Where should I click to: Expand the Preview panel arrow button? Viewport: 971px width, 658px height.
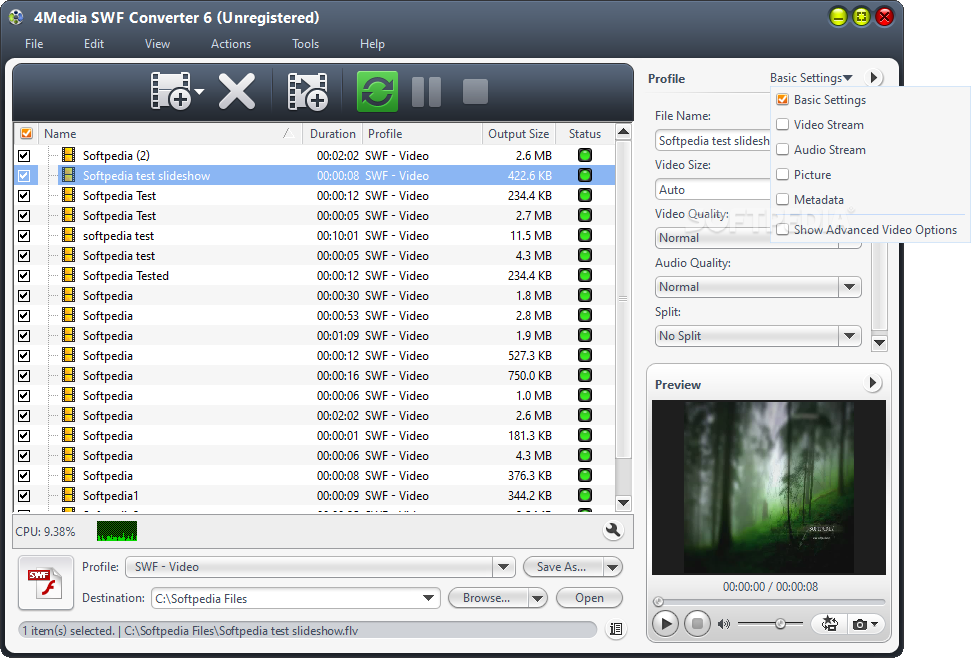click(873, 383)
